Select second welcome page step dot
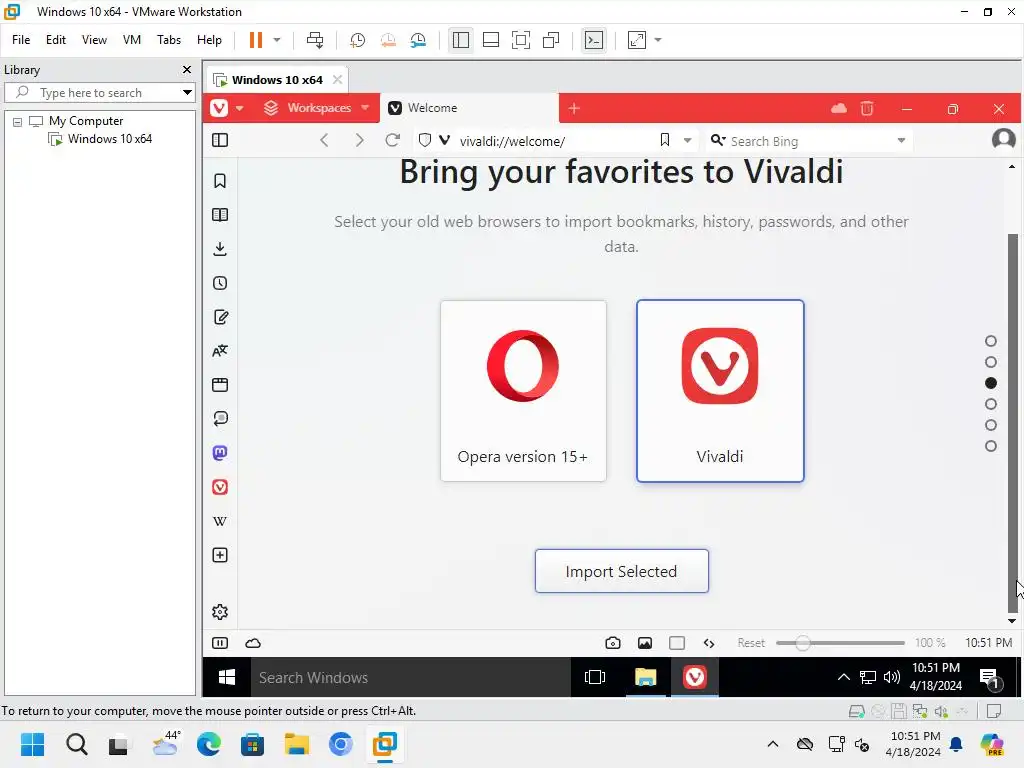This screenshot has width=1024, height=768. 991,362
